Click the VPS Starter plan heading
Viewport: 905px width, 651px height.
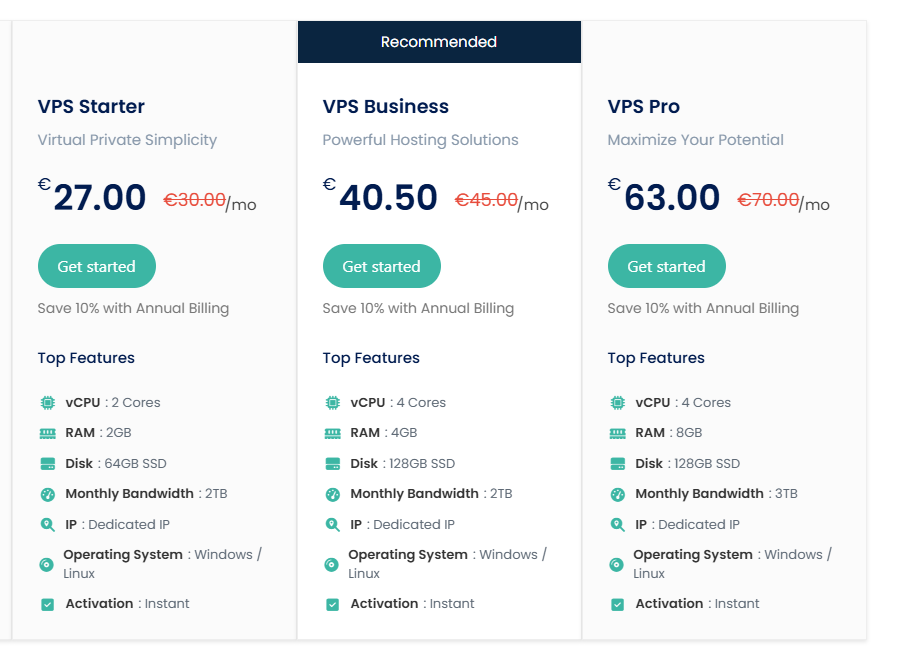coord(91,107)
